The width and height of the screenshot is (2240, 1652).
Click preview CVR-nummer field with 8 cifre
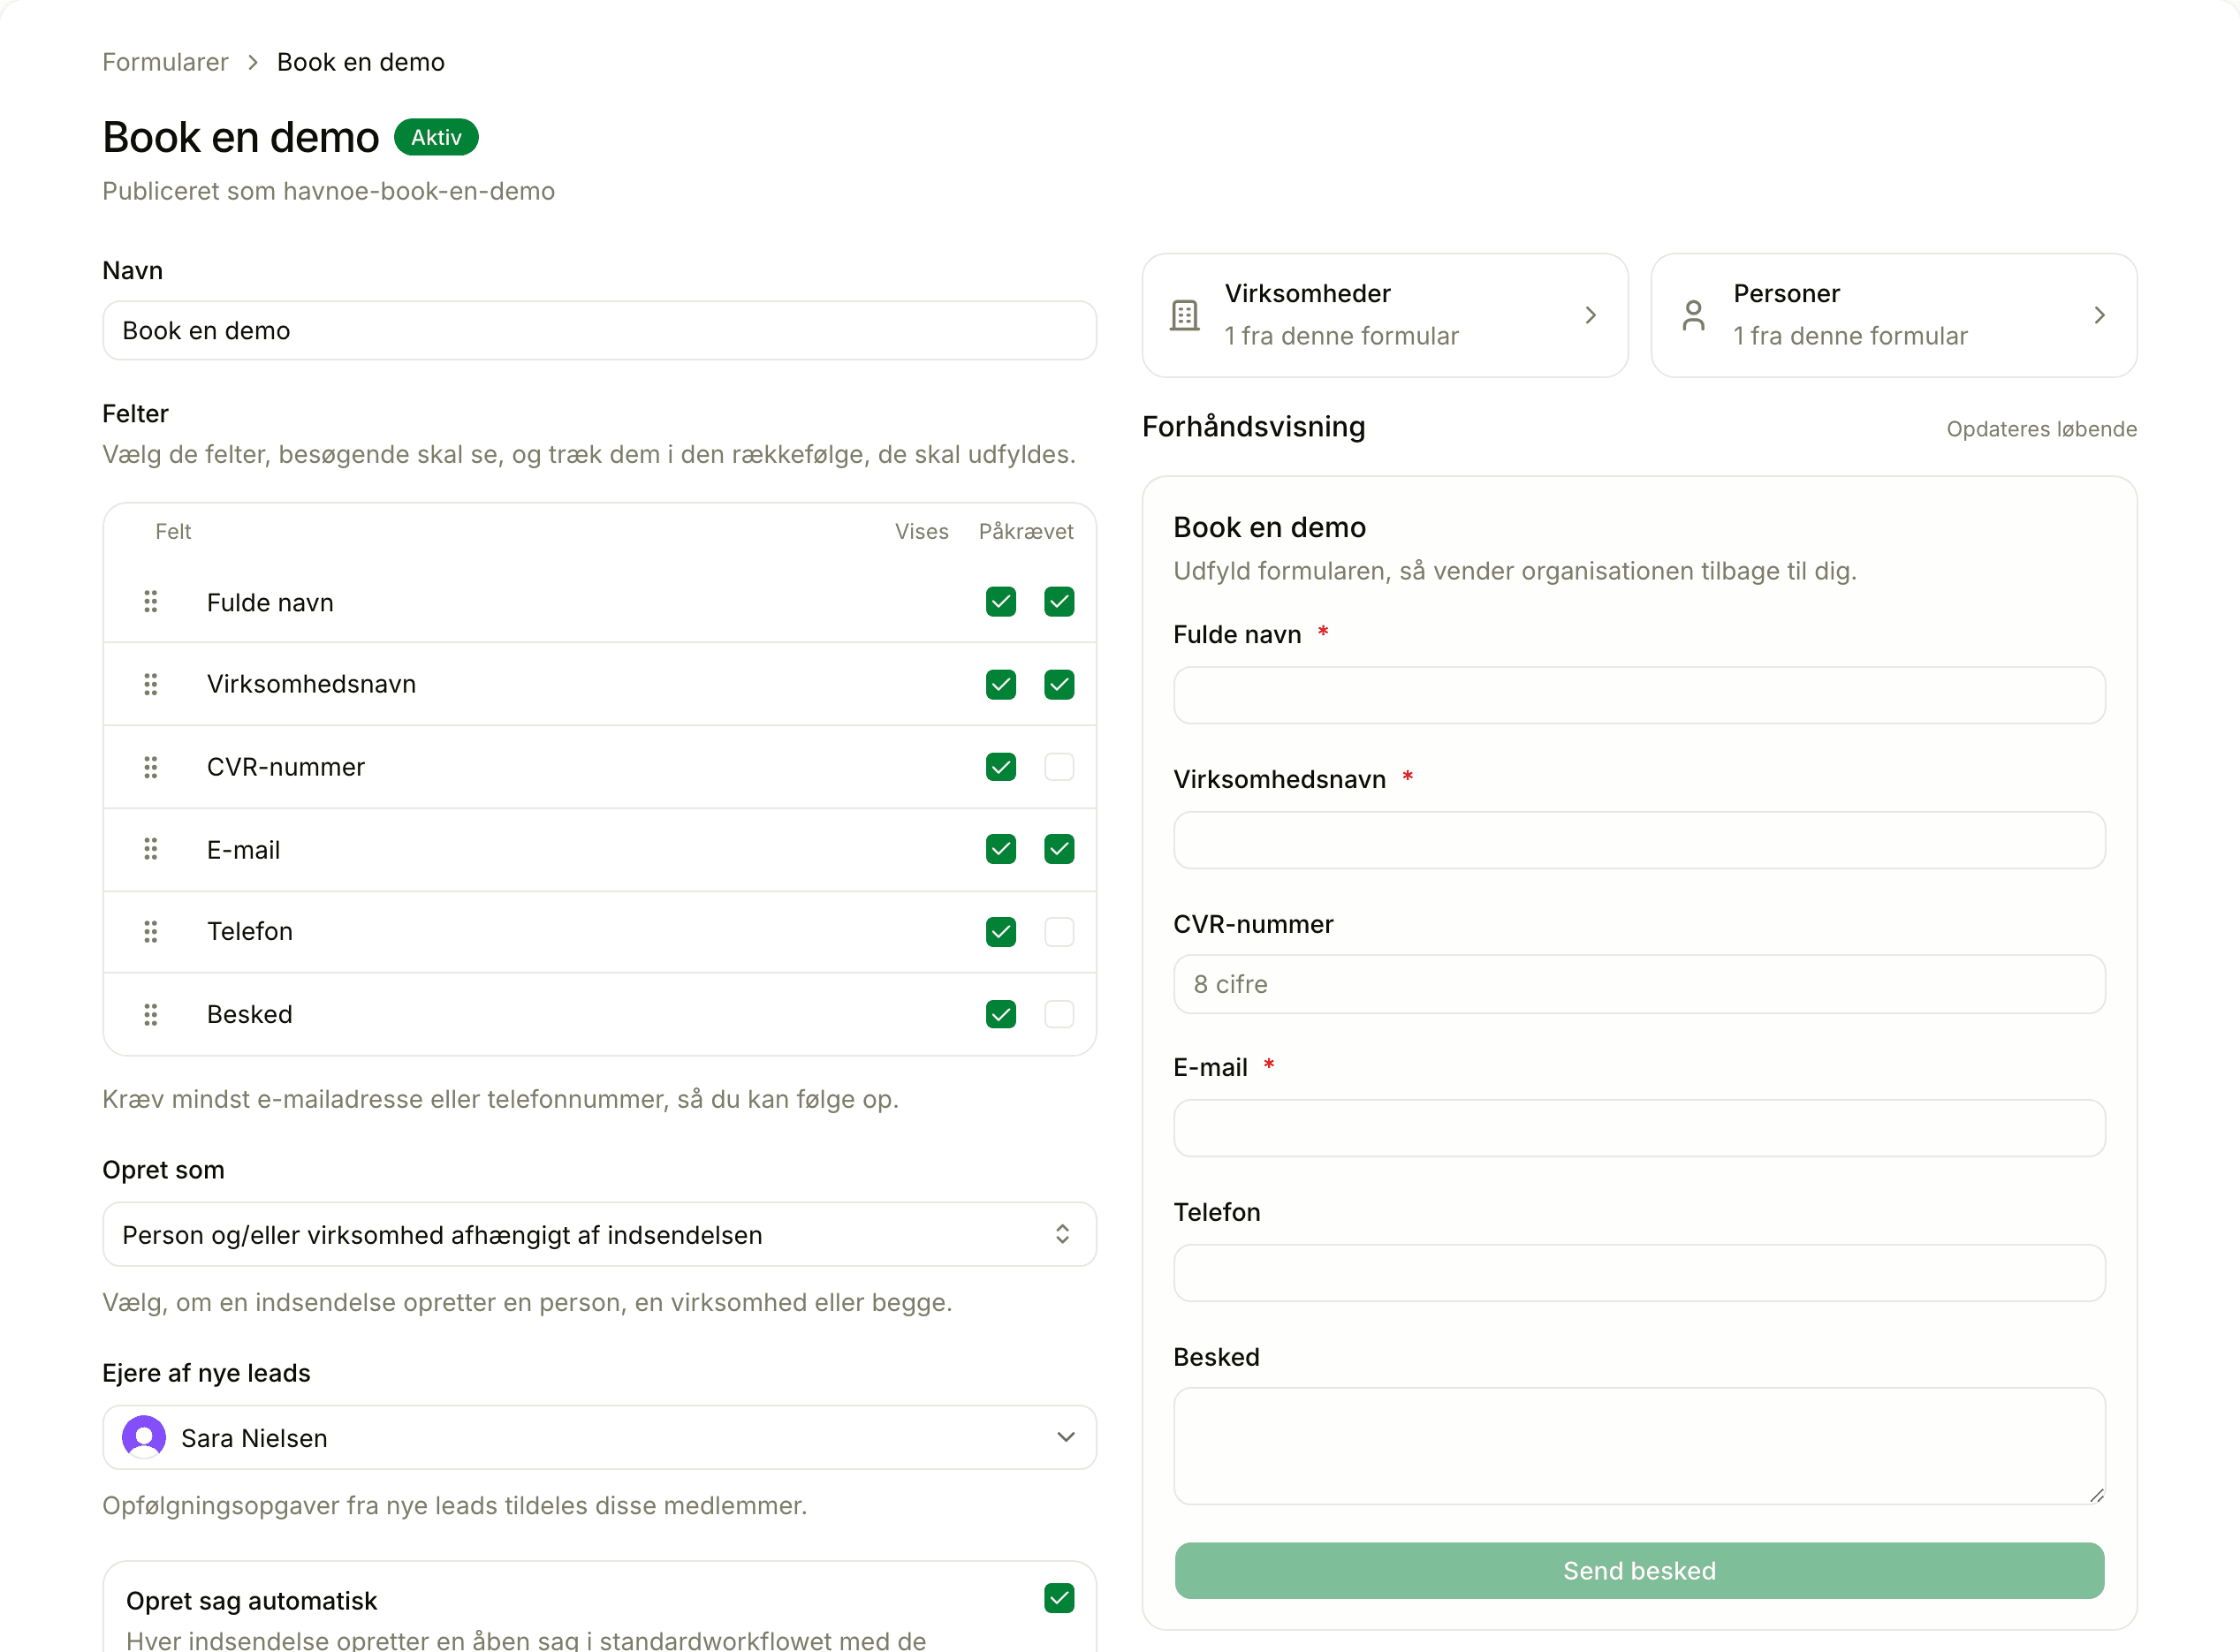(x=1639, y=984)
